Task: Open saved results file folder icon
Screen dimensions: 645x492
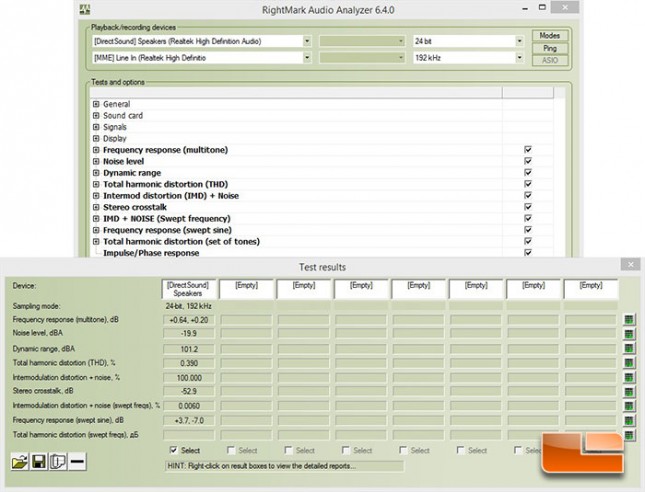Action: click(x=19, y=462)
